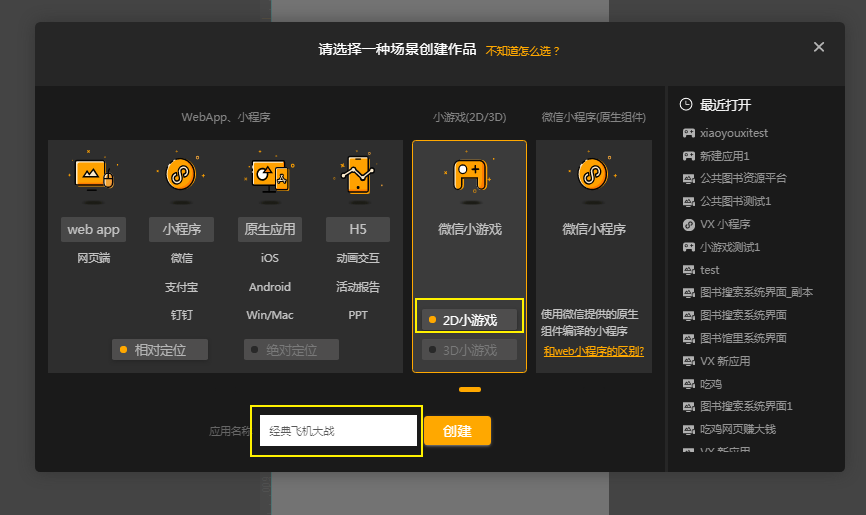The width and height of the screenshot is (866, 515).
Task: Click the Android platform text
Action: pos(270,287)
